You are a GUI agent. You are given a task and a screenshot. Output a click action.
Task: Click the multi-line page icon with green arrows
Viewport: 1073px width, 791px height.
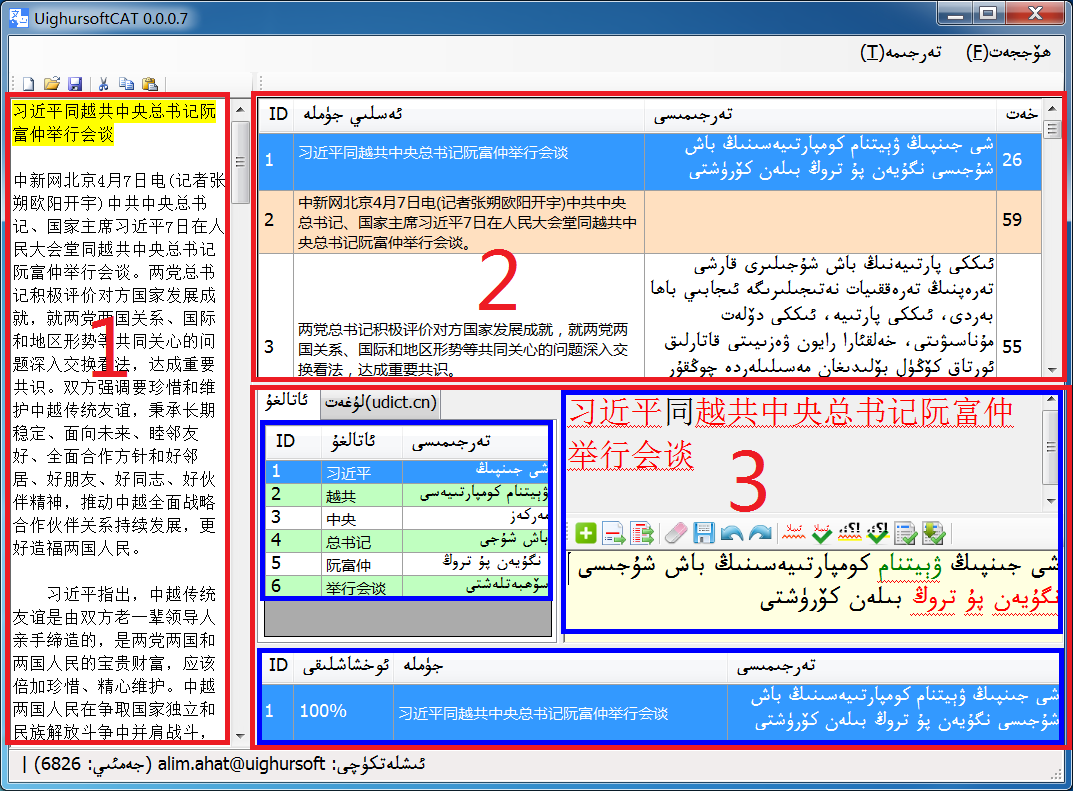[x=642, y=532]
